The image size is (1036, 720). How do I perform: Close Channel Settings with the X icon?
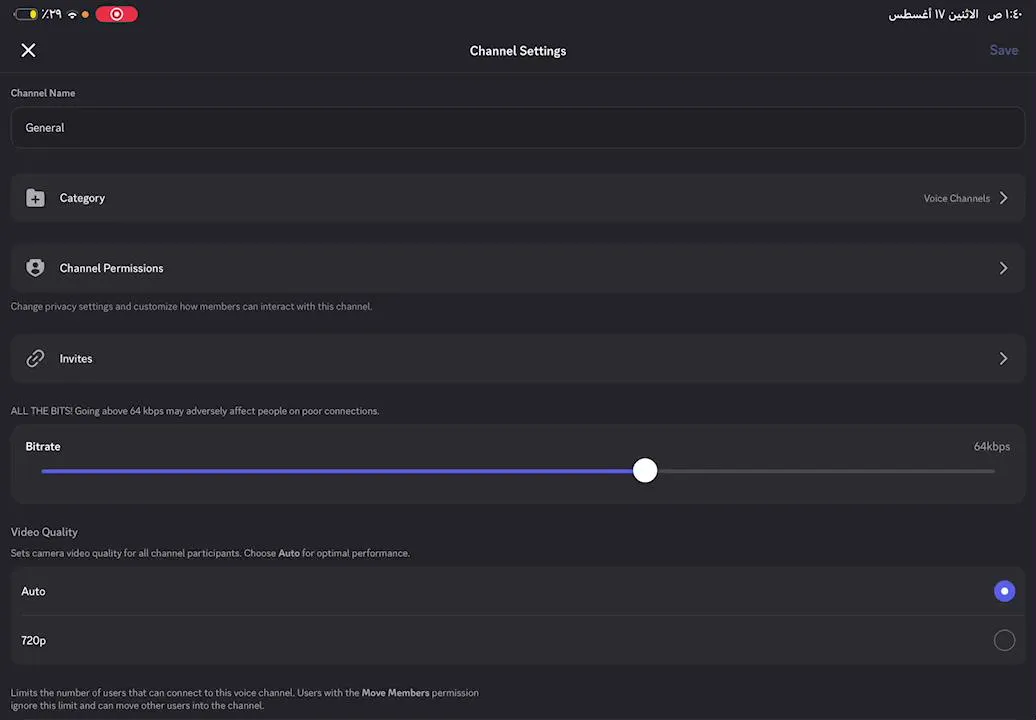[x=28, y=50]
